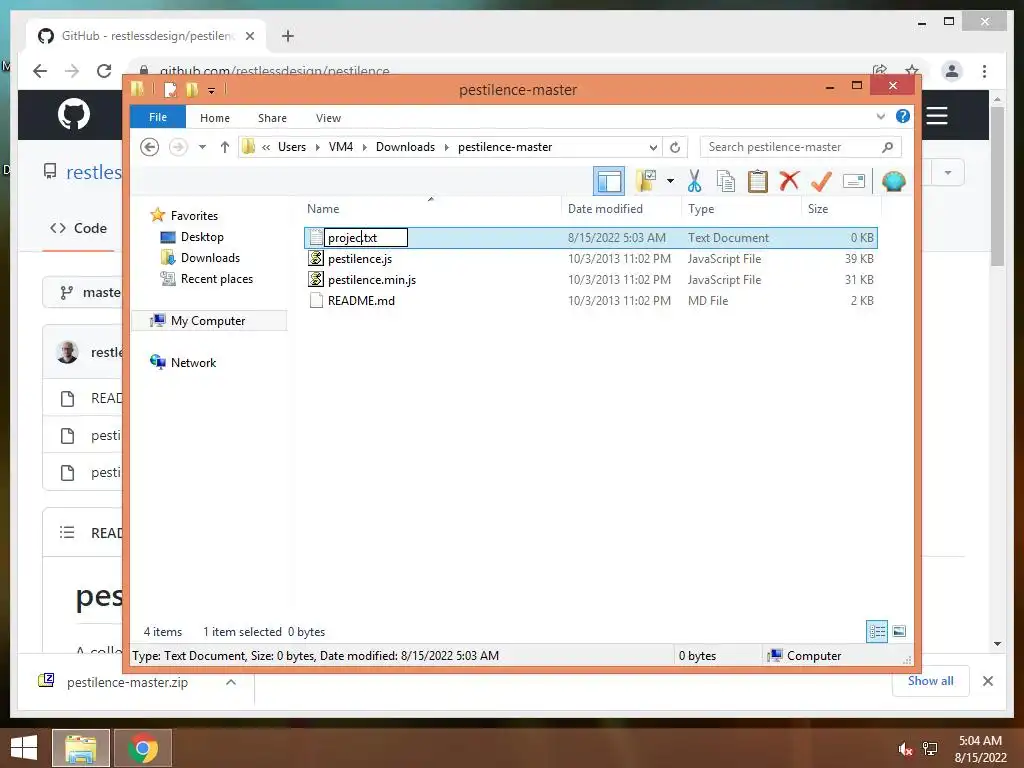
Task: Go back with Explorer back arrow
Action: click(150, 147)
